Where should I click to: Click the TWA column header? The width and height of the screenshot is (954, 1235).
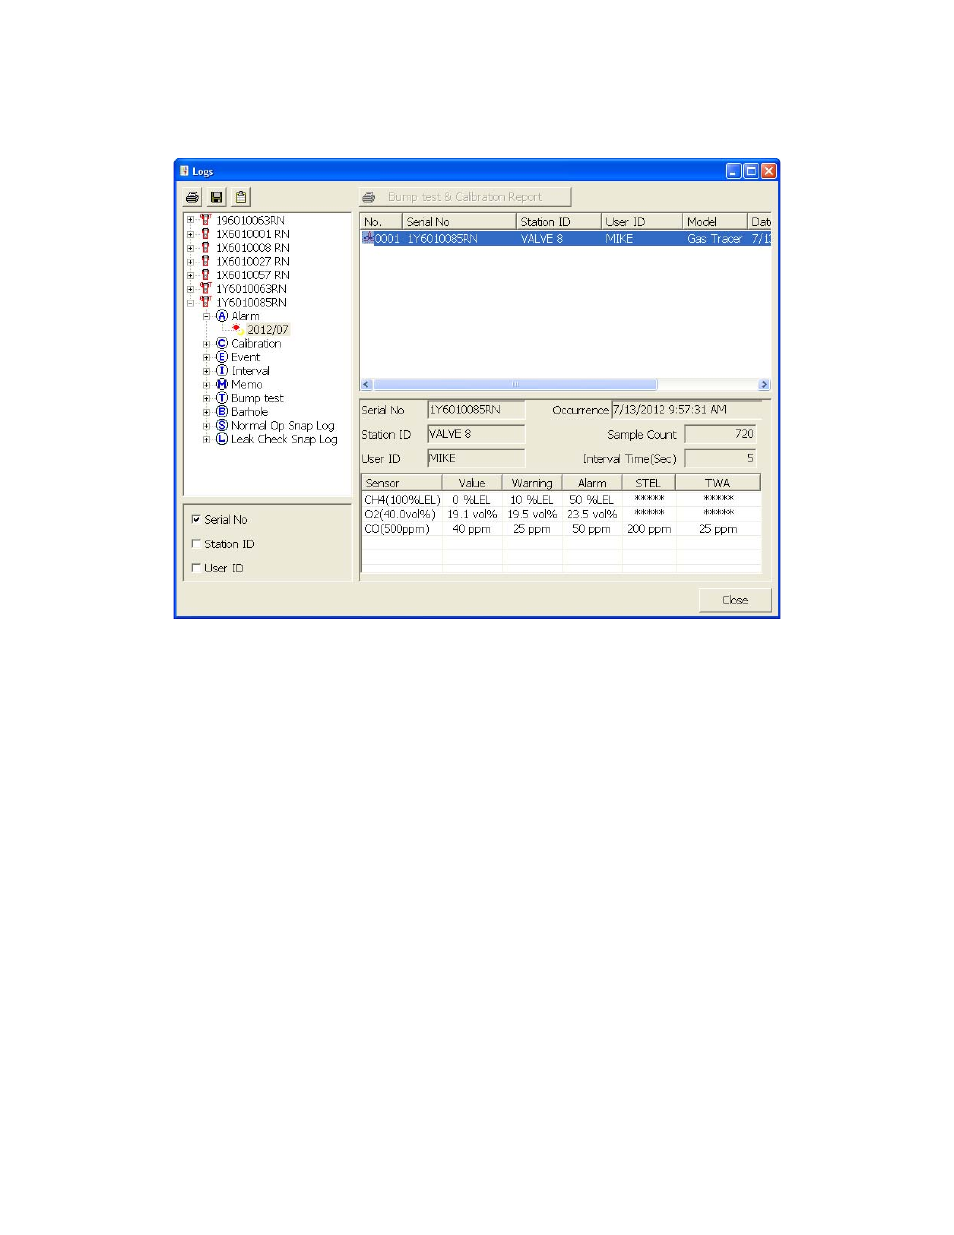tap(718, 483)
